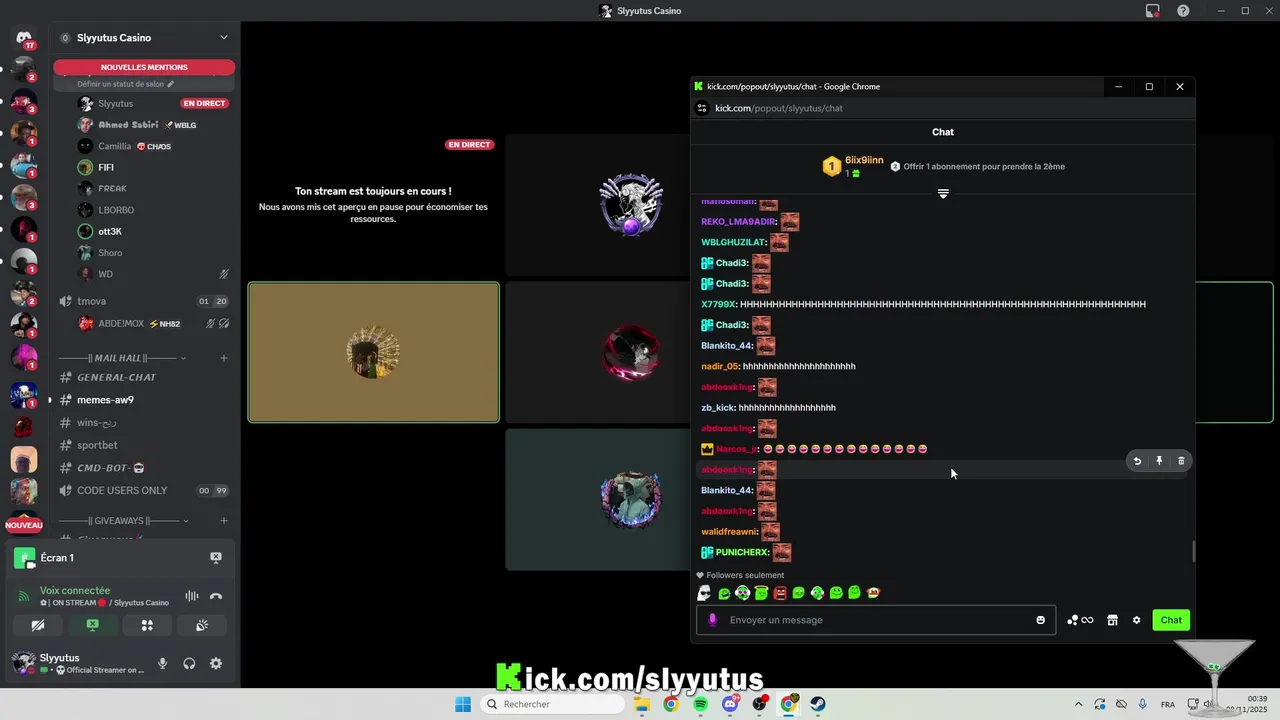Click username PUNICHERX in chat

pyautogui.click(x=742, y=552)
